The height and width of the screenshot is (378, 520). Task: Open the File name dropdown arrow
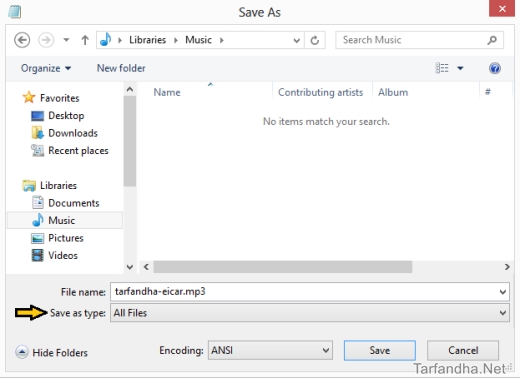click(503, 292)
